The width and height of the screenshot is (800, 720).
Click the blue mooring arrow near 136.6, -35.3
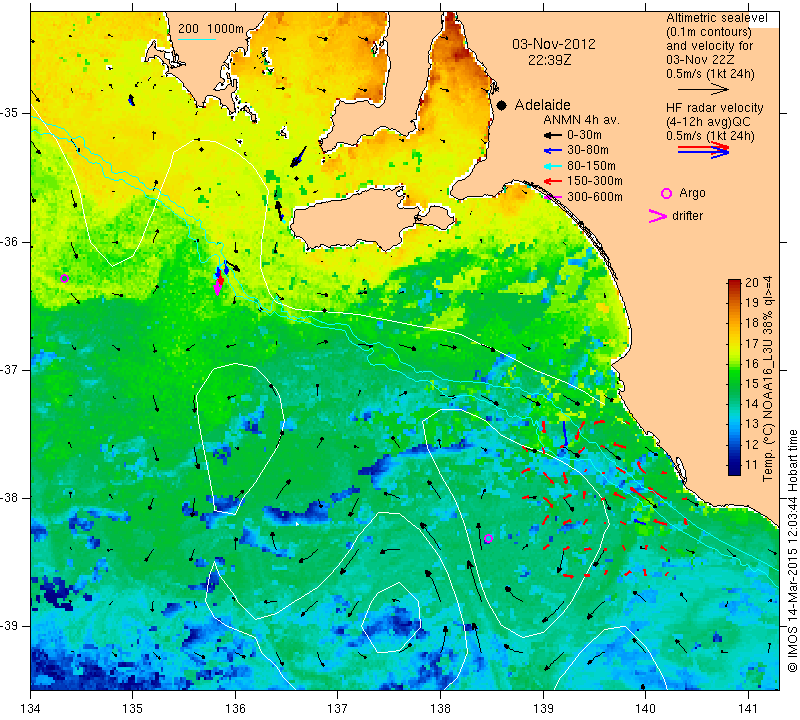(x=298, y=157)
